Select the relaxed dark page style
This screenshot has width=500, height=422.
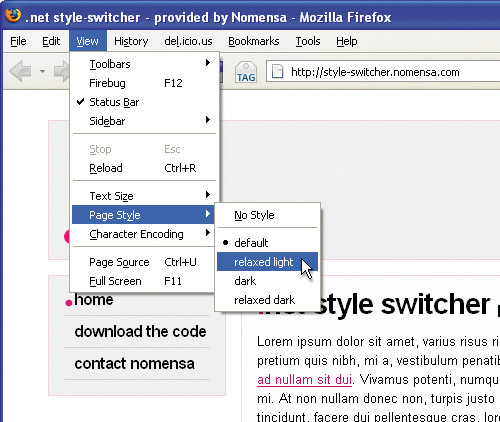tap(267, 300)
